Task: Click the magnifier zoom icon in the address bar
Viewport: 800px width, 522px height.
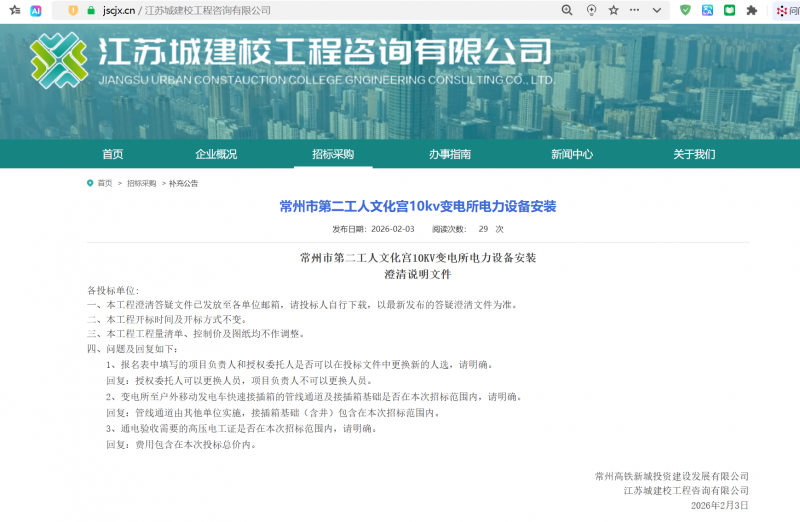Action: click(567, 10)
